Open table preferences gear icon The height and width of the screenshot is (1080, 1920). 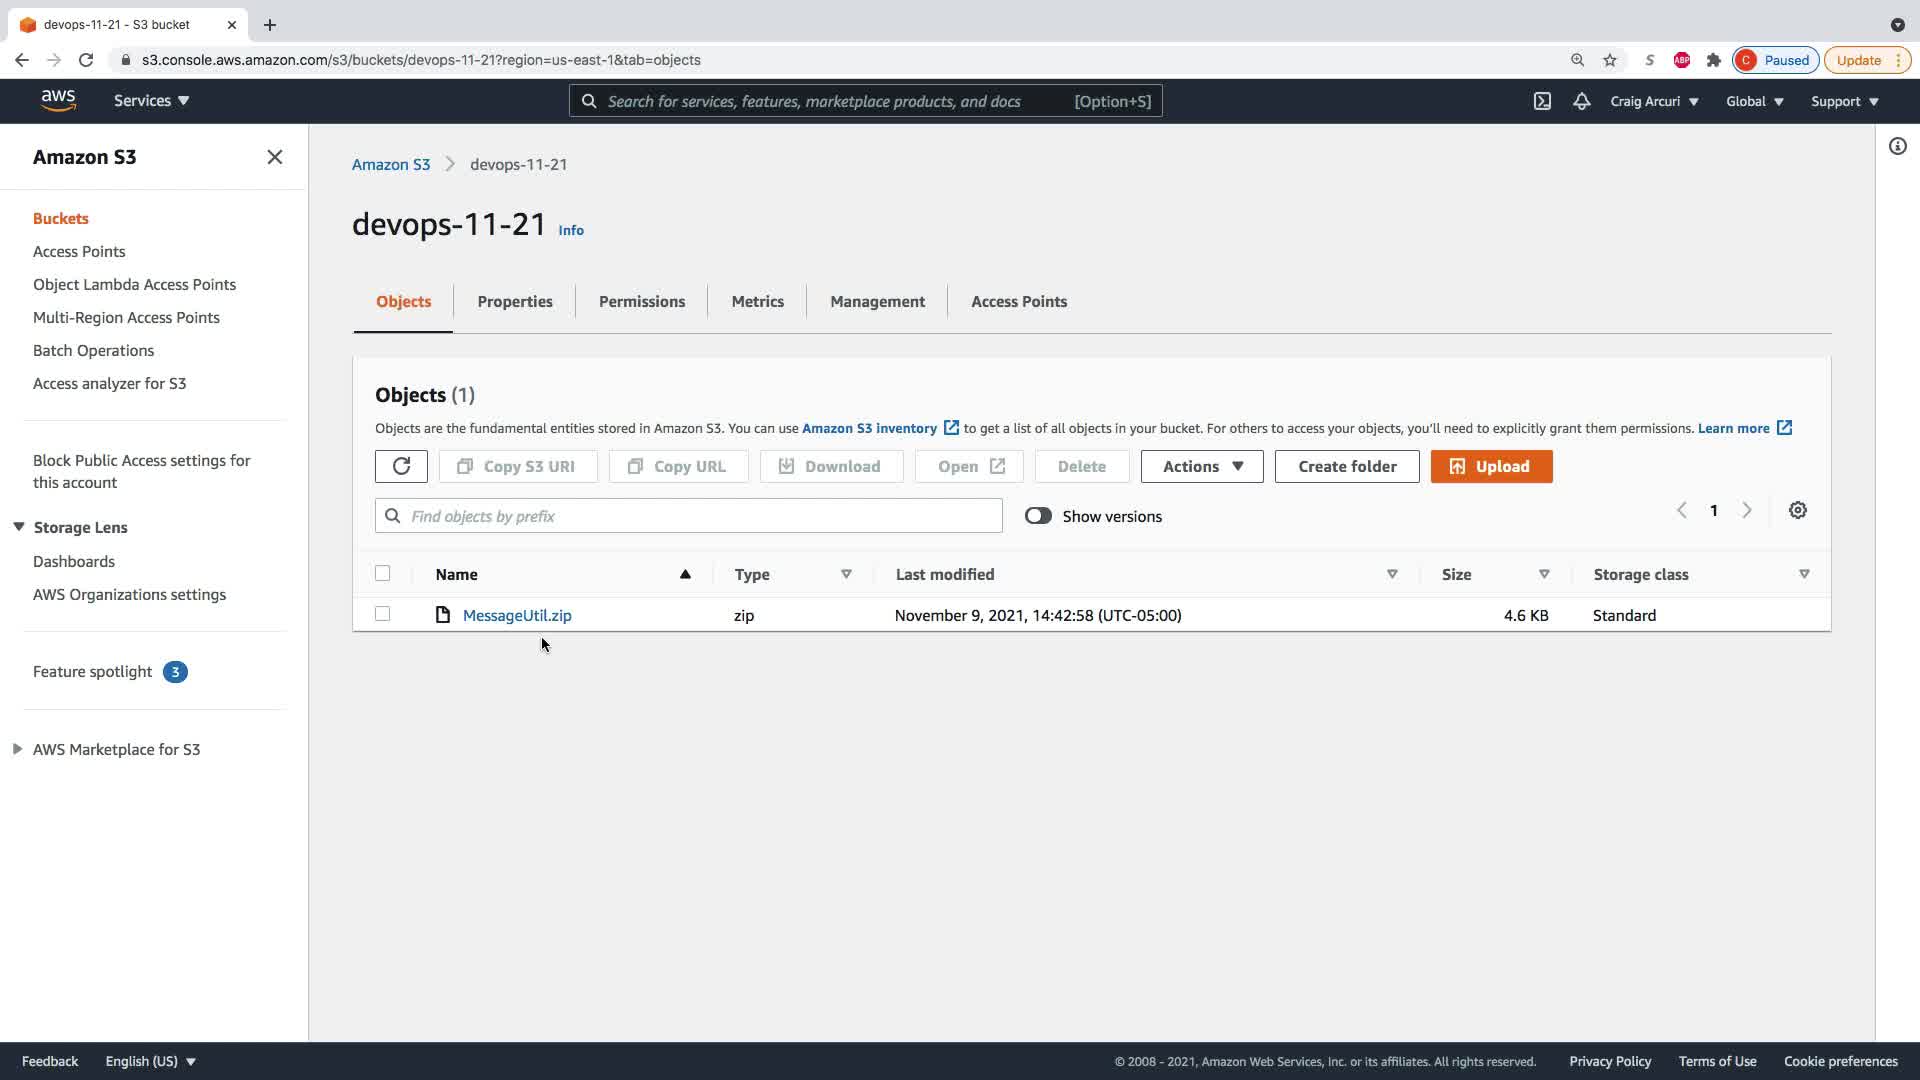tap(1797, 511)
